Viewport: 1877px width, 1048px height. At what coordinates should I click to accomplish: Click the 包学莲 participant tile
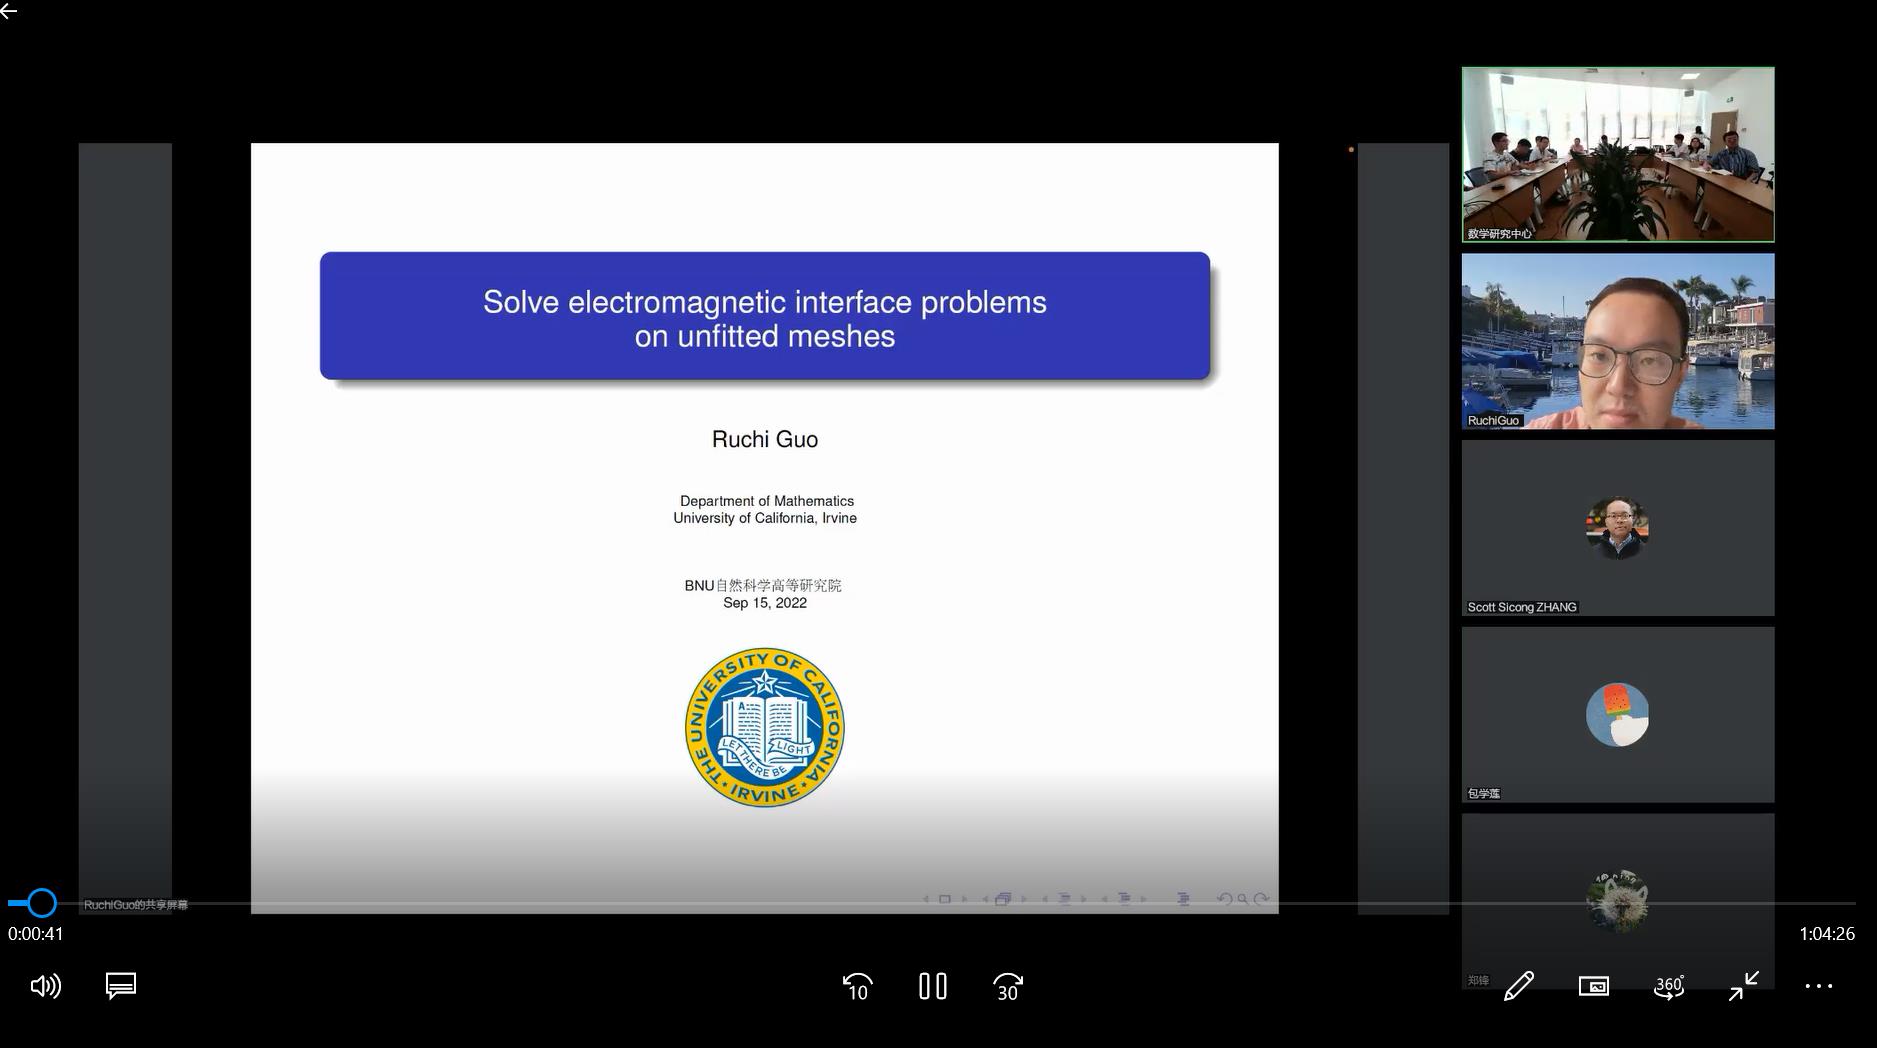click(x=1617, y=714)
